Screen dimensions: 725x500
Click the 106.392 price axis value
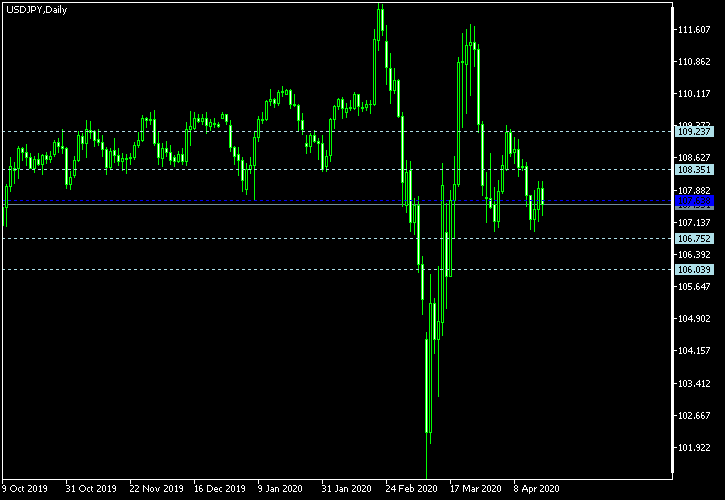click(x=694, y=255)
